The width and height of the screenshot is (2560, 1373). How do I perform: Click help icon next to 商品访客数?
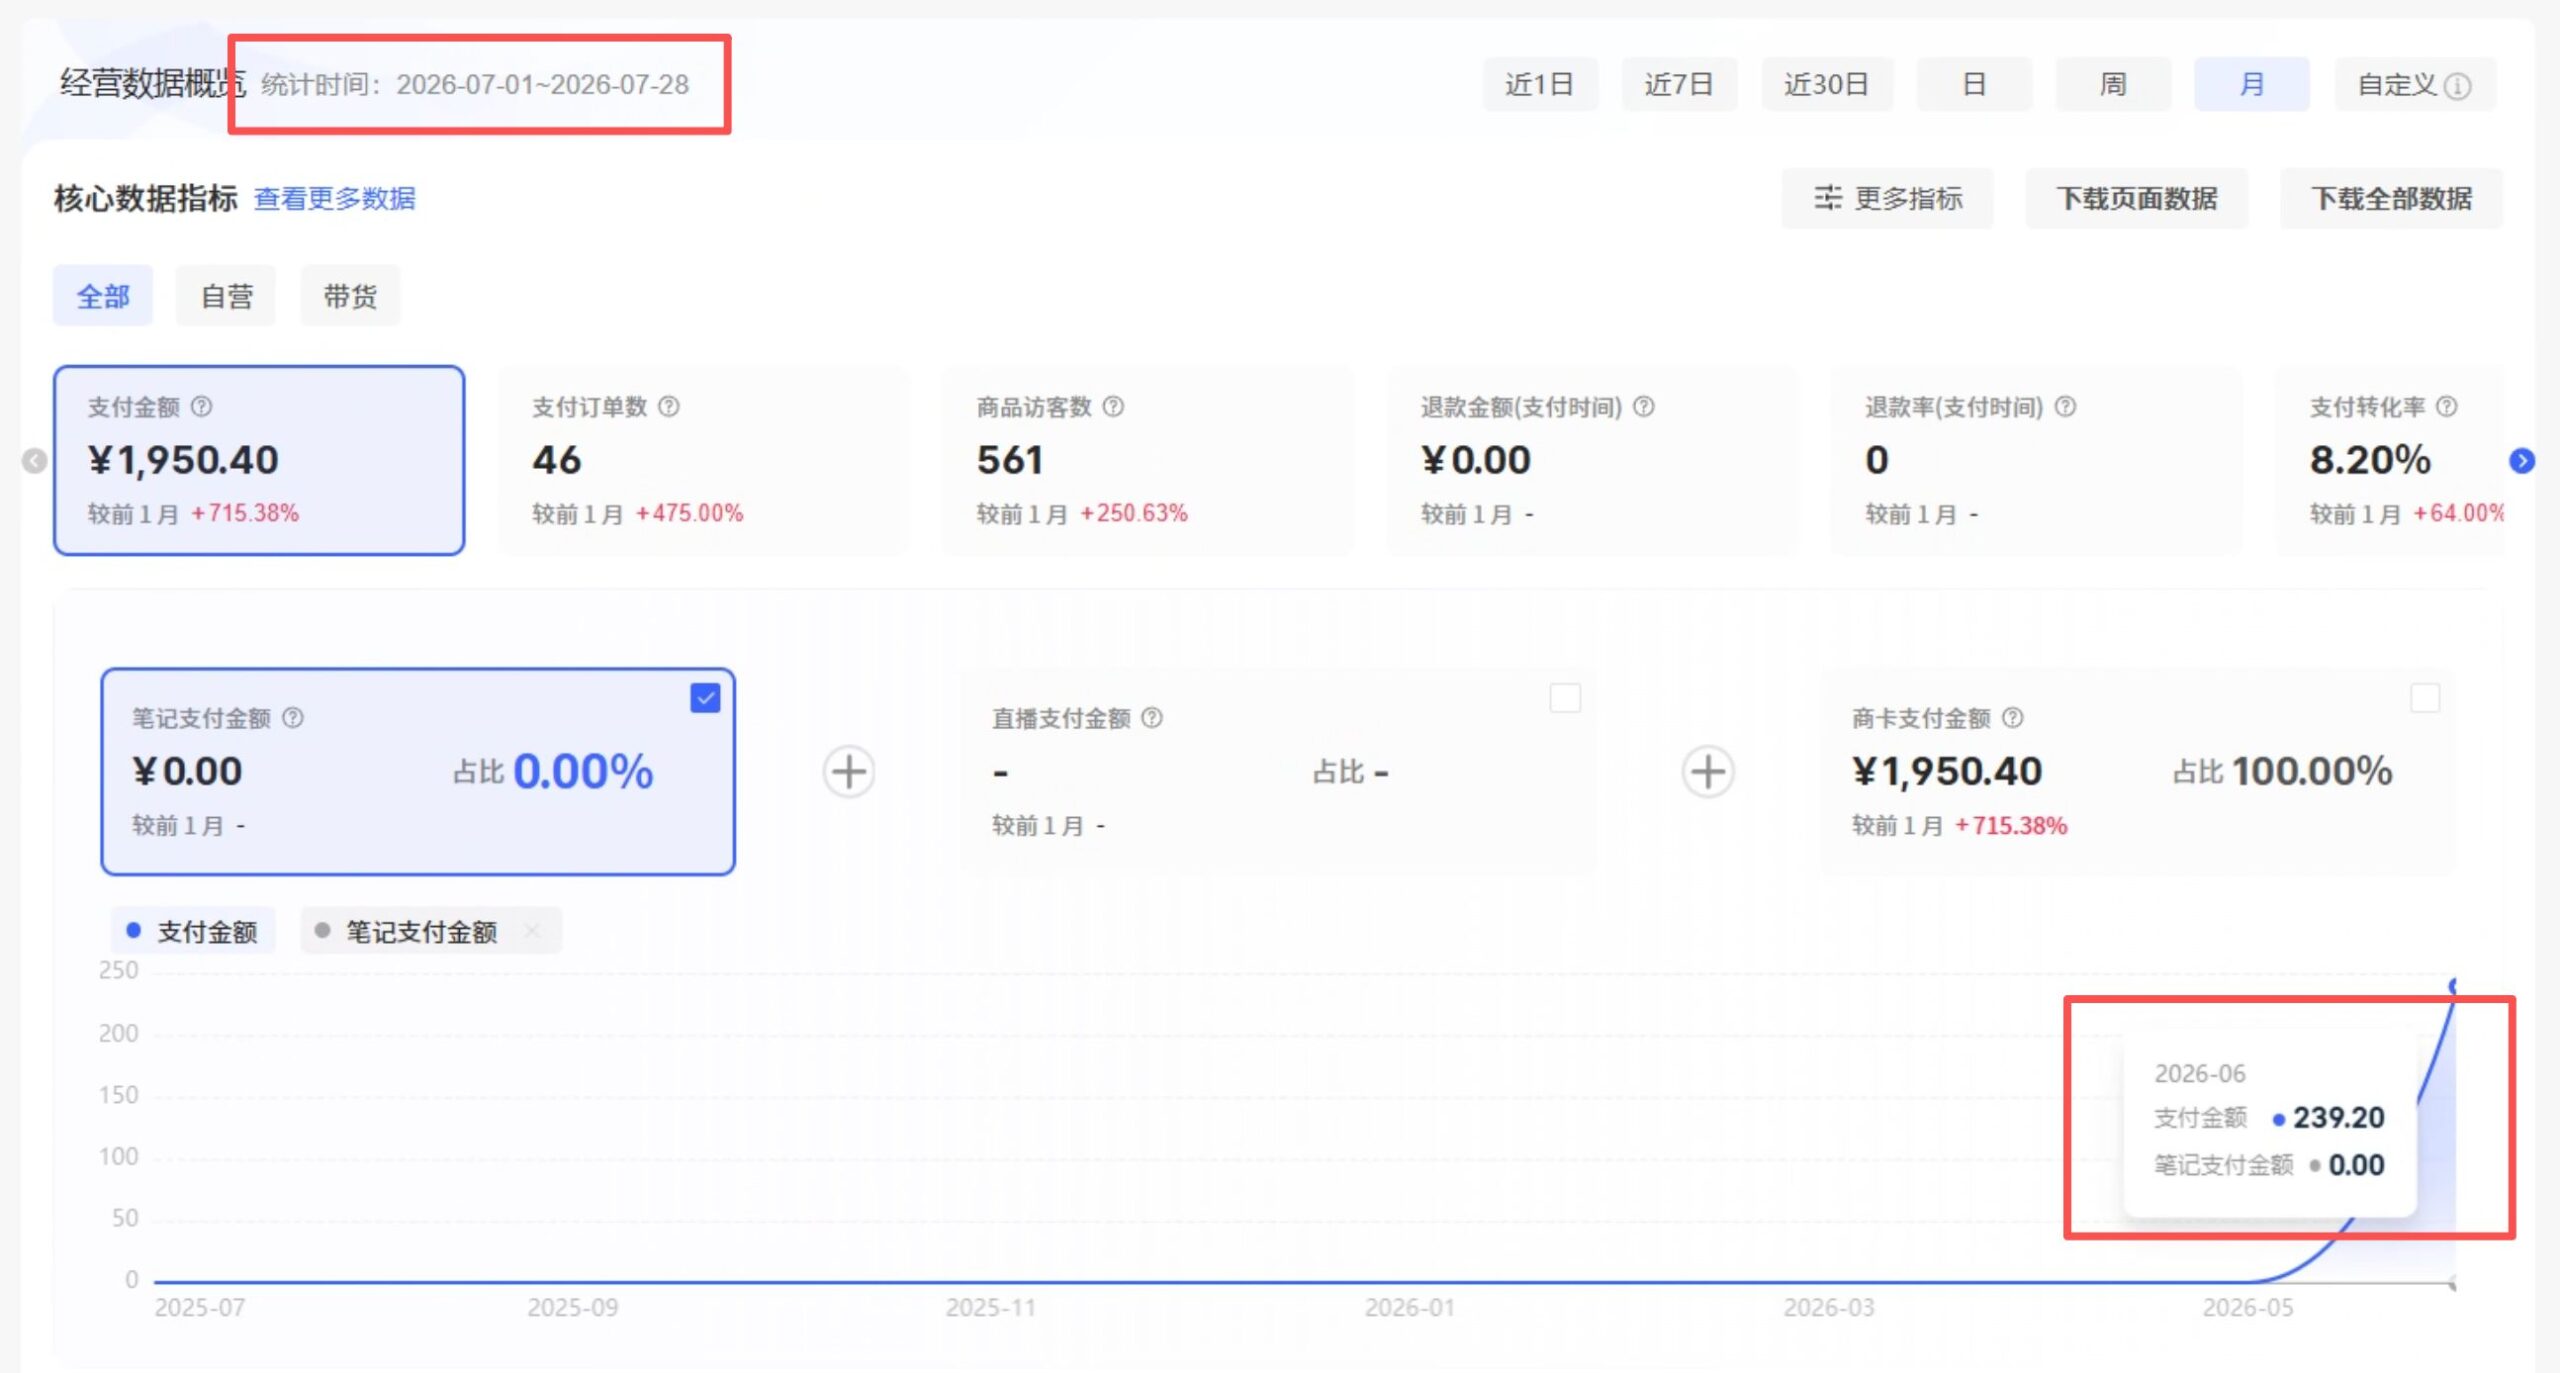(x=1113, y=407)
